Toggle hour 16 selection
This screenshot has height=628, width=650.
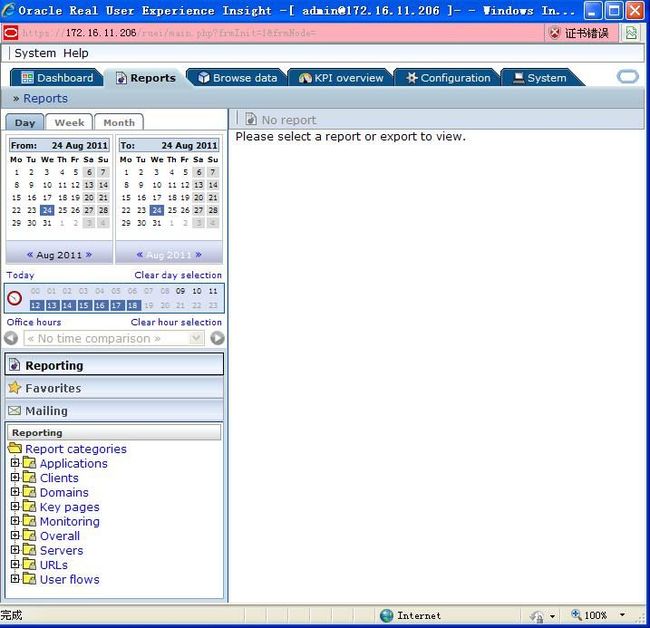[100, 306]
